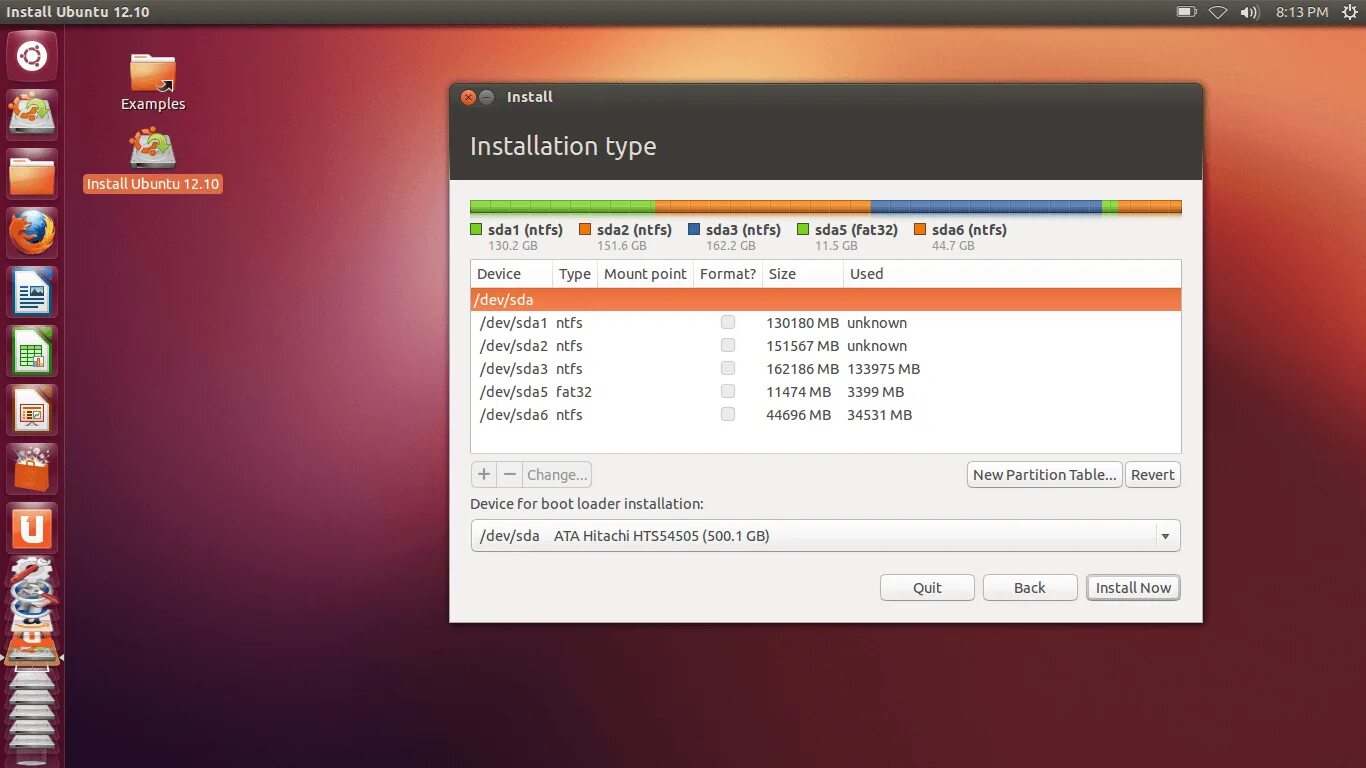This screenshot has width=1366, height=768.
Task: Toggle Format checkbox for /dev/sda1
Action: (x=728, y=322)
